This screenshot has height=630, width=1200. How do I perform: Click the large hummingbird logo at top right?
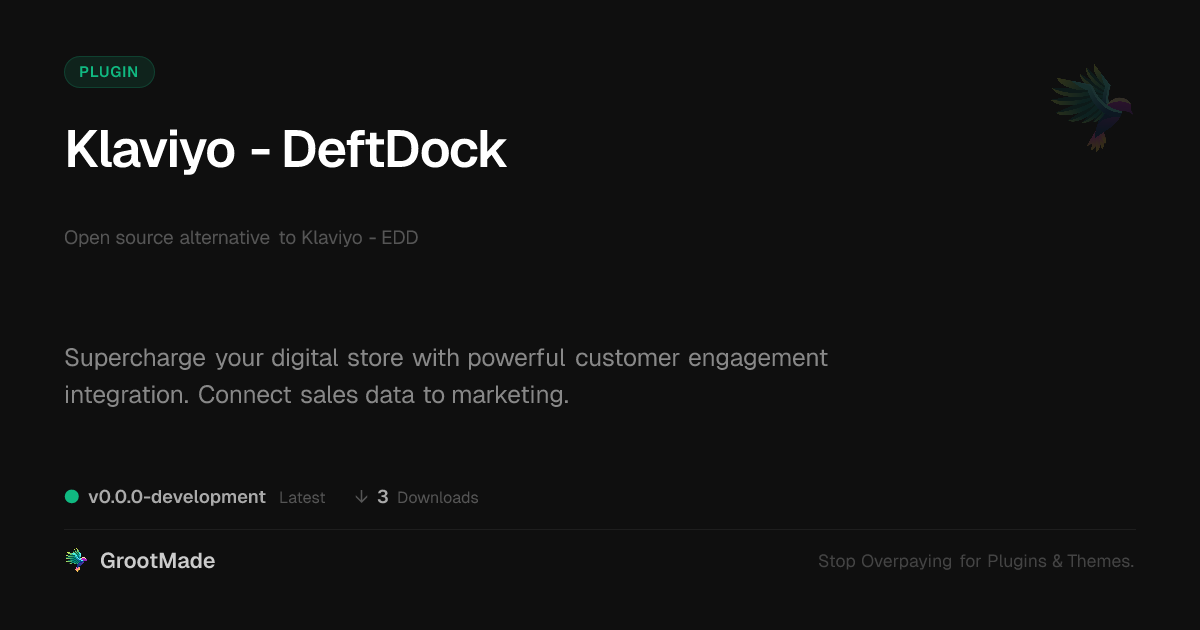(1092, 107)
